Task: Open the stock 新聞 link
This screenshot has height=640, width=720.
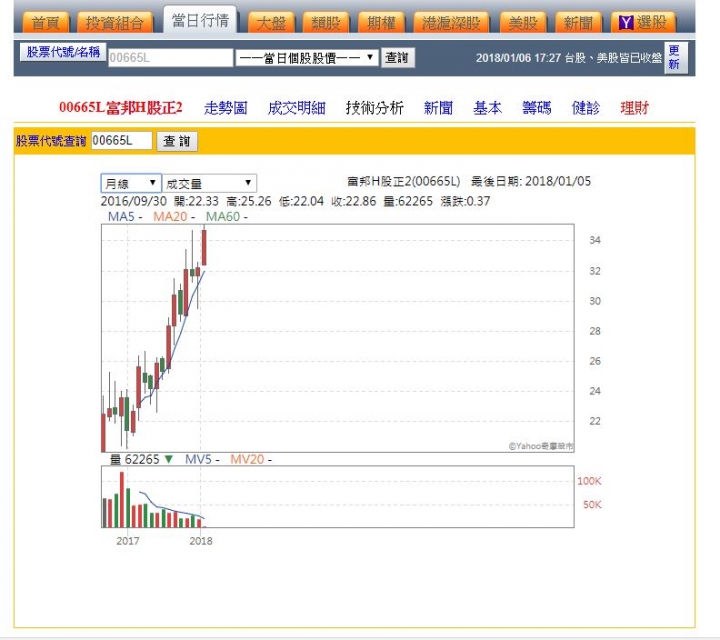Action: pyautogui.click(x=438, y=108)
